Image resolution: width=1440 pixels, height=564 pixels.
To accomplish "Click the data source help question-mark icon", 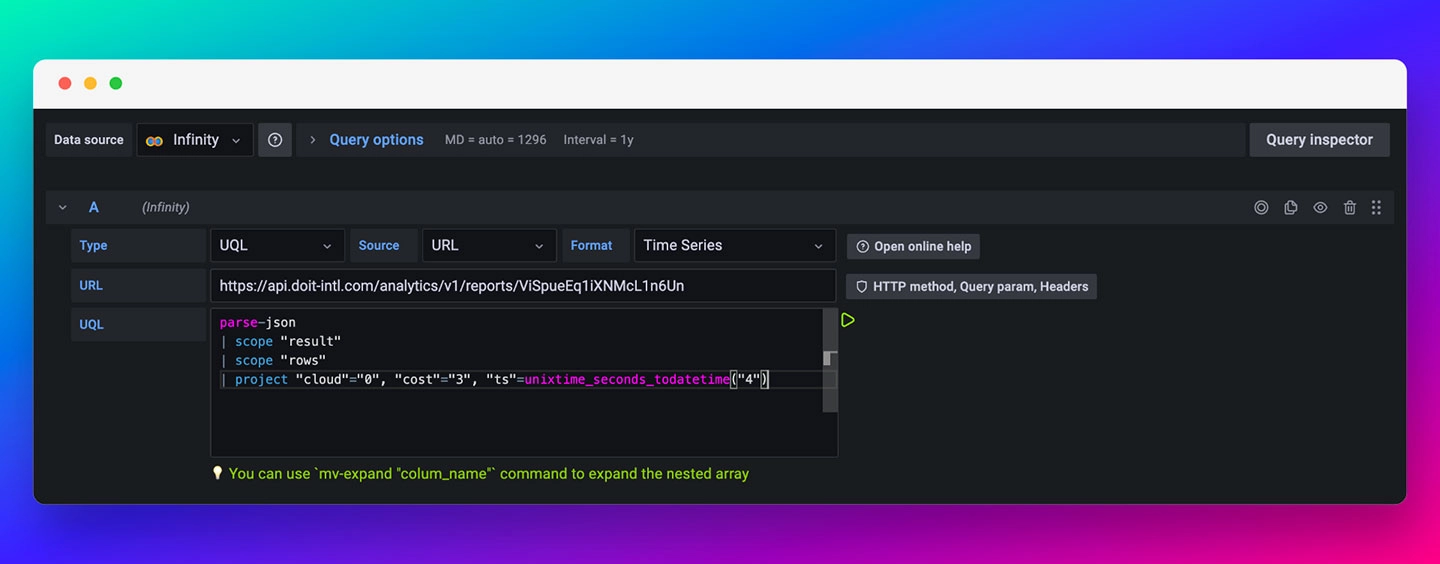I will coord(275,140).
